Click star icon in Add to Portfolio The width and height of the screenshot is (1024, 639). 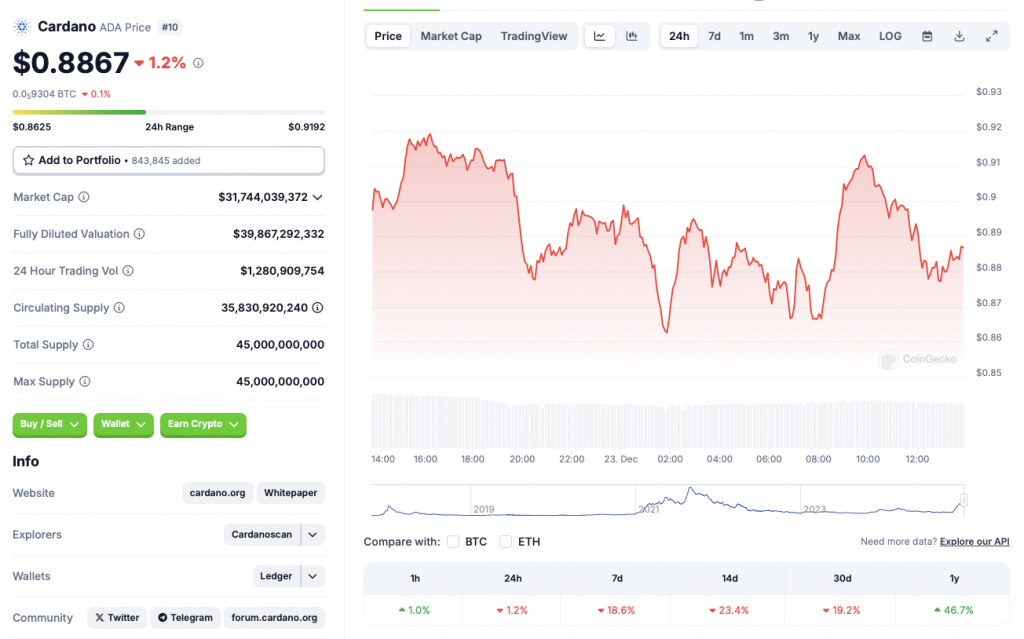tap(29, 160)
